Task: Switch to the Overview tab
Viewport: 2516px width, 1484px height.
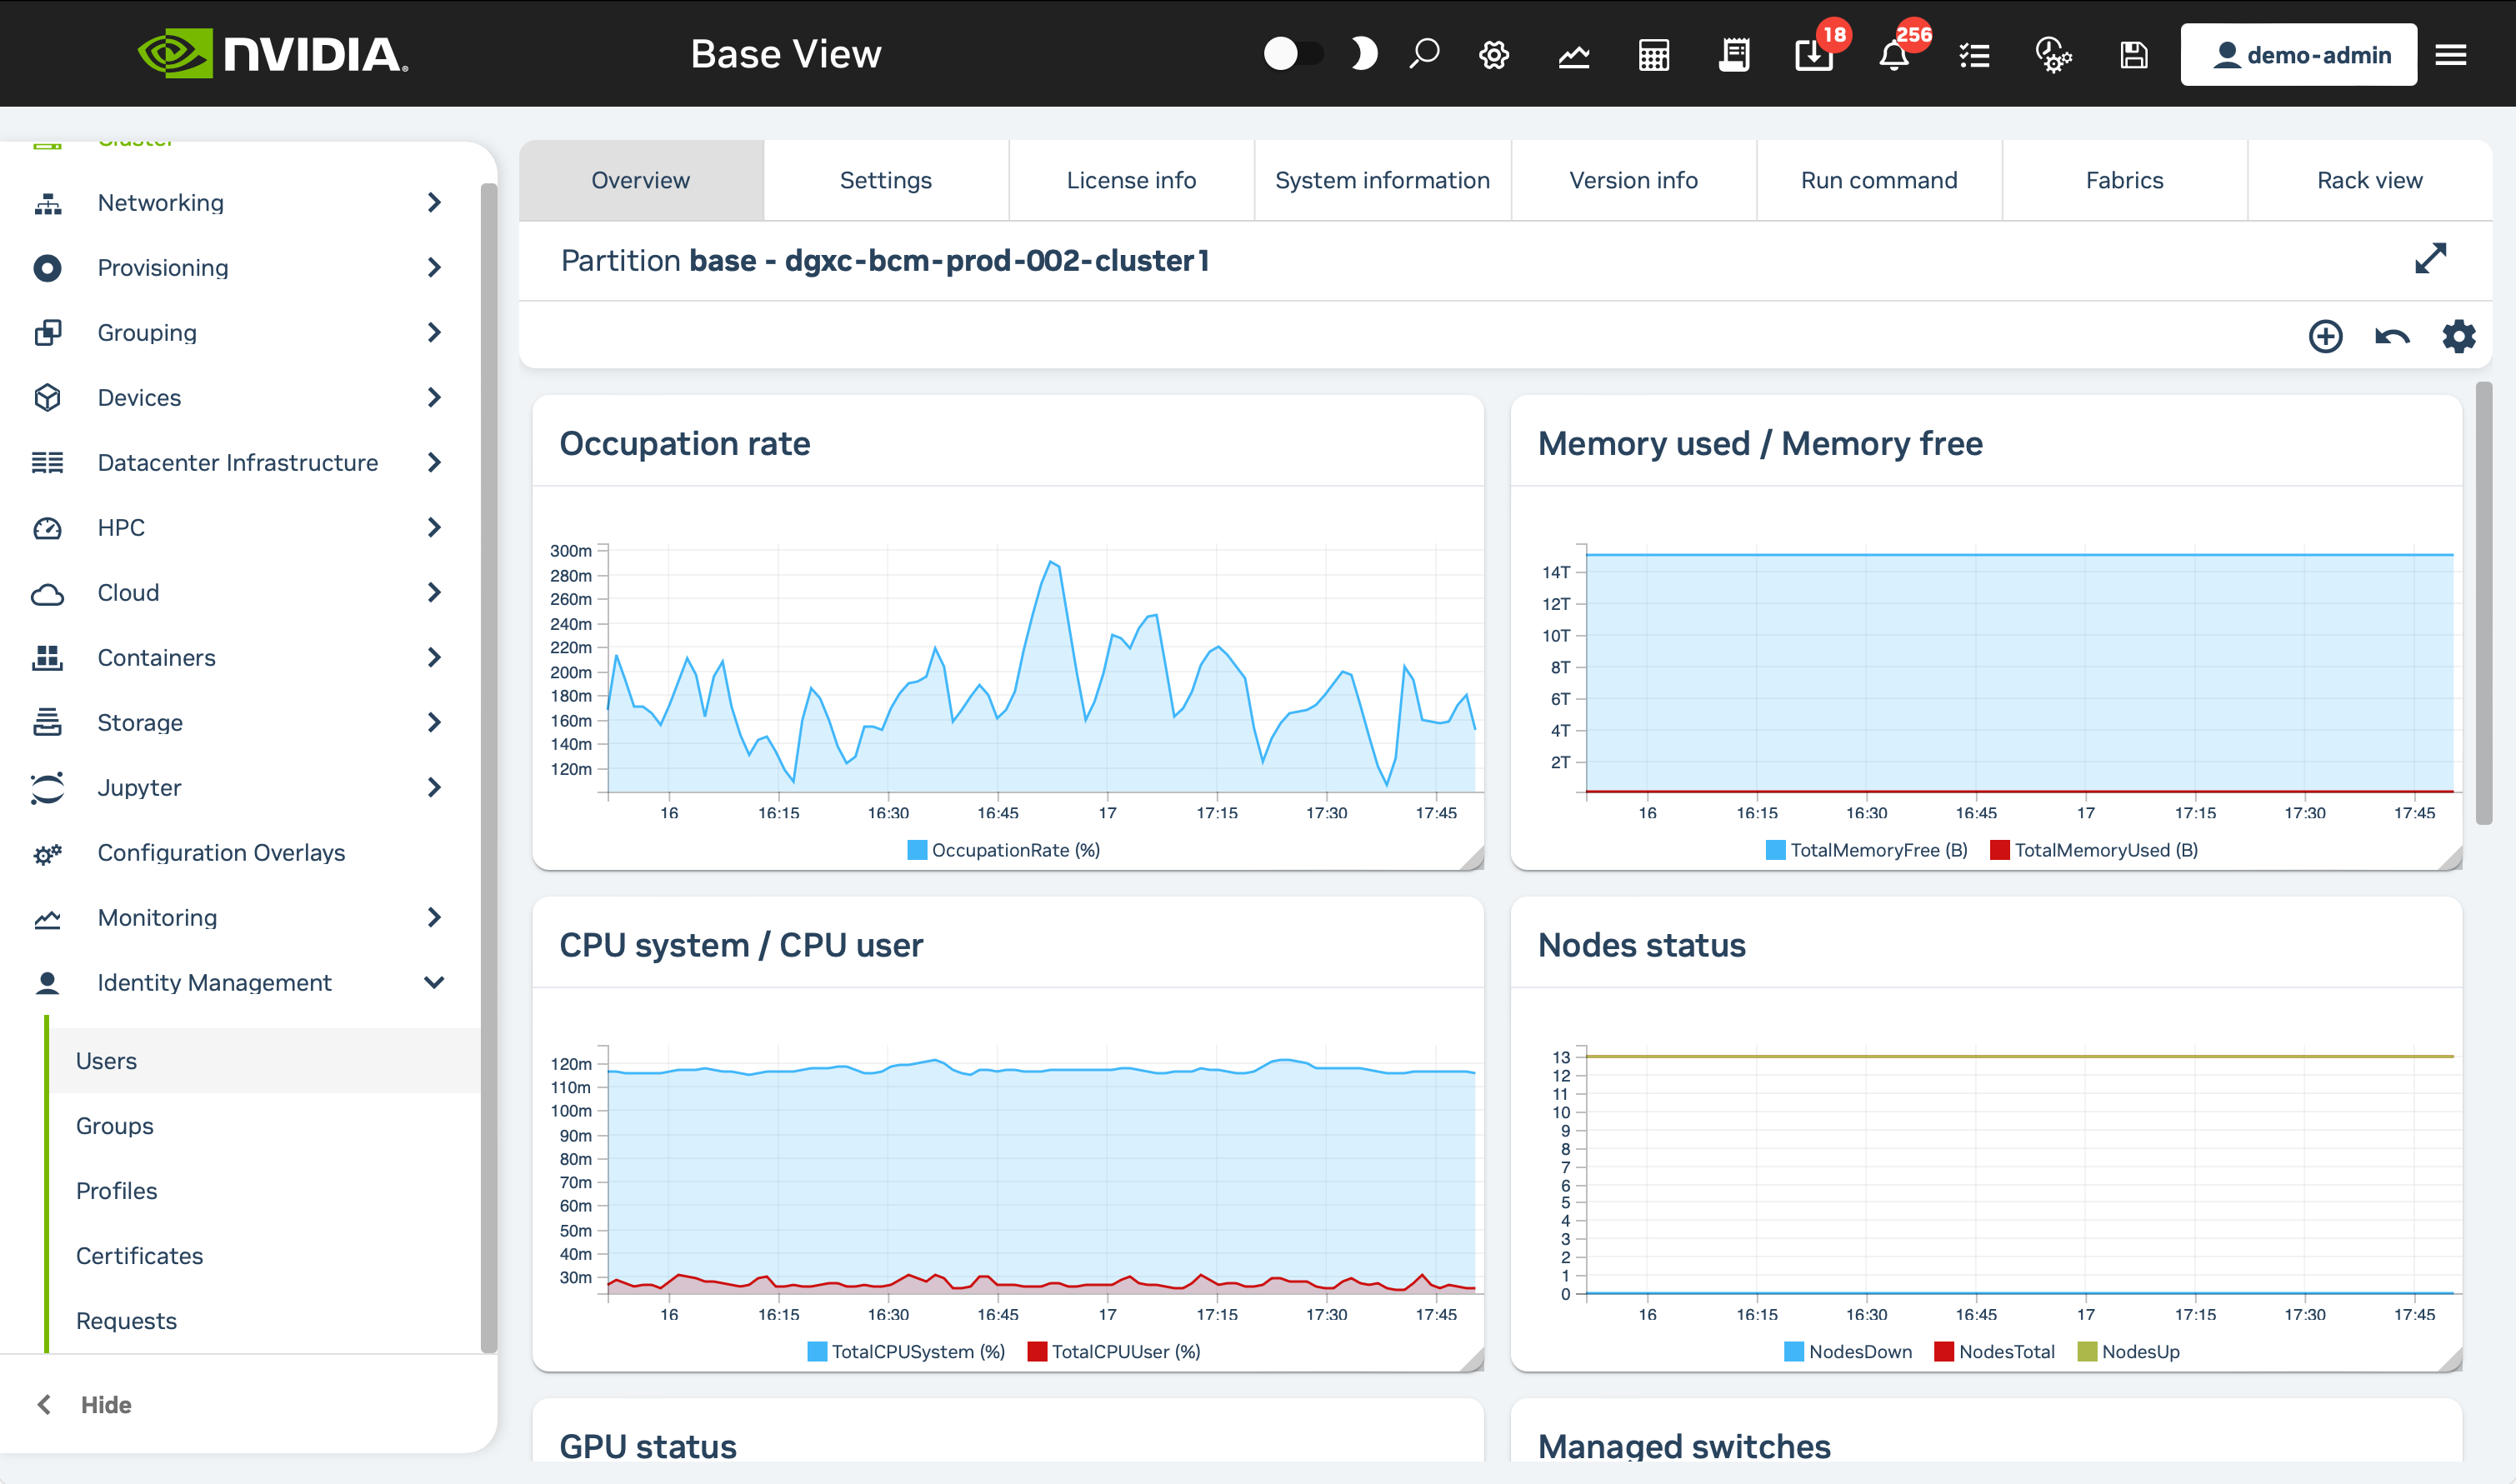Action: (640, 180)
